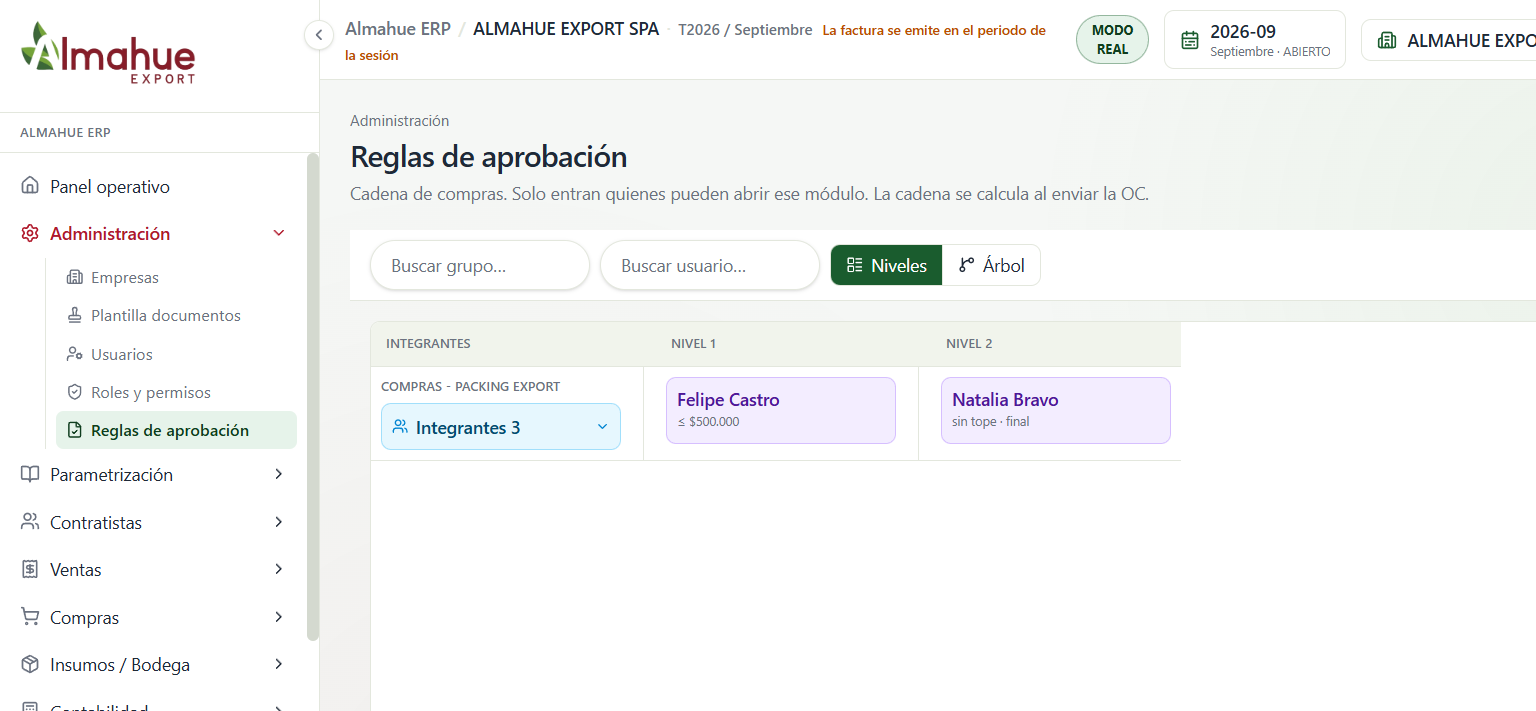Screen dimensions: 1536x711
Task: Click the Insumos / Bodega box icon
Action: tap(30, 664)
